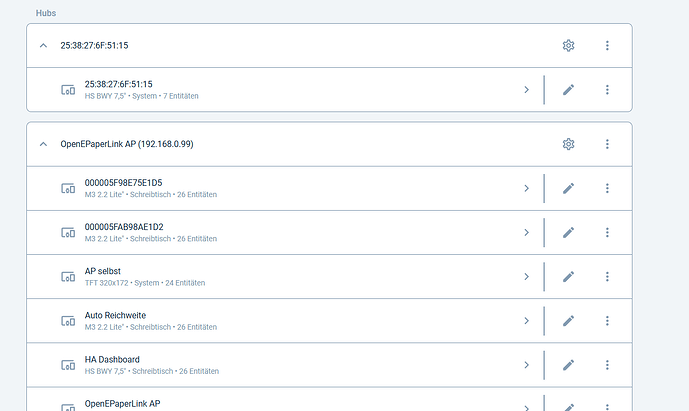Edit the Auto Reichweite device
Viewport: 689px width, 411px height.
pos(568,321)
